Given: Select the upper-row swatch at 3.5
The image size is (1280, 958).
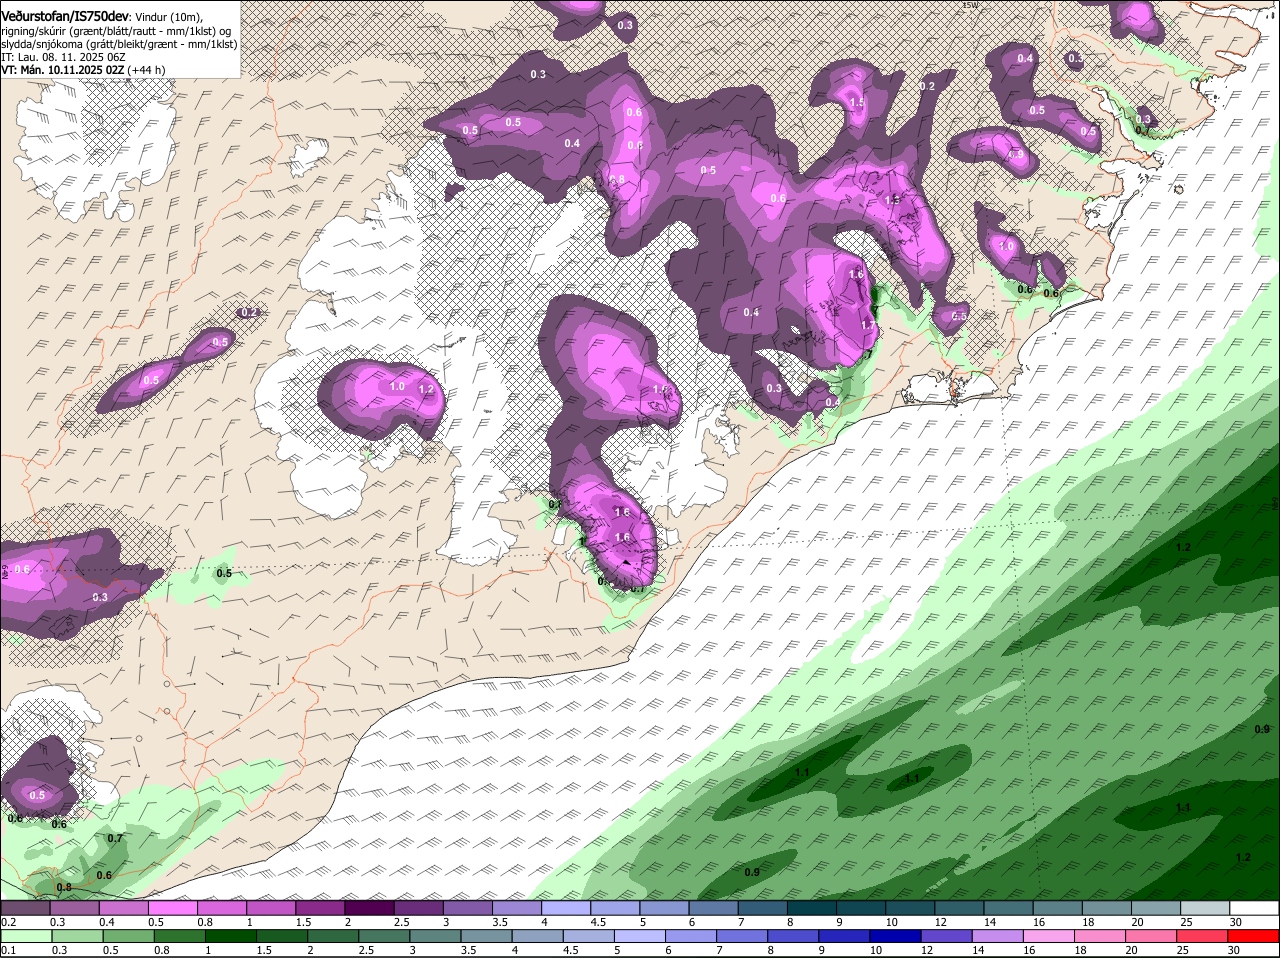Looking at the screenshot, I should [517, 908].
